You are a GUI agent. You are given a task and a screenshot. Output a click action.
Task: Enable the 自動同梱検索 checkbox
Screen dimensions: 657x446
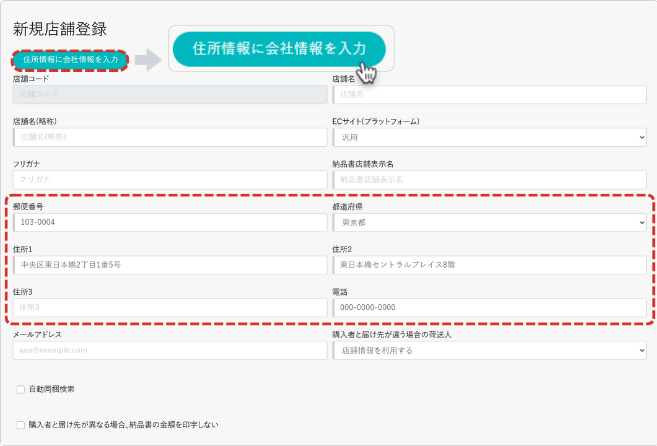(x=21, y=388)
